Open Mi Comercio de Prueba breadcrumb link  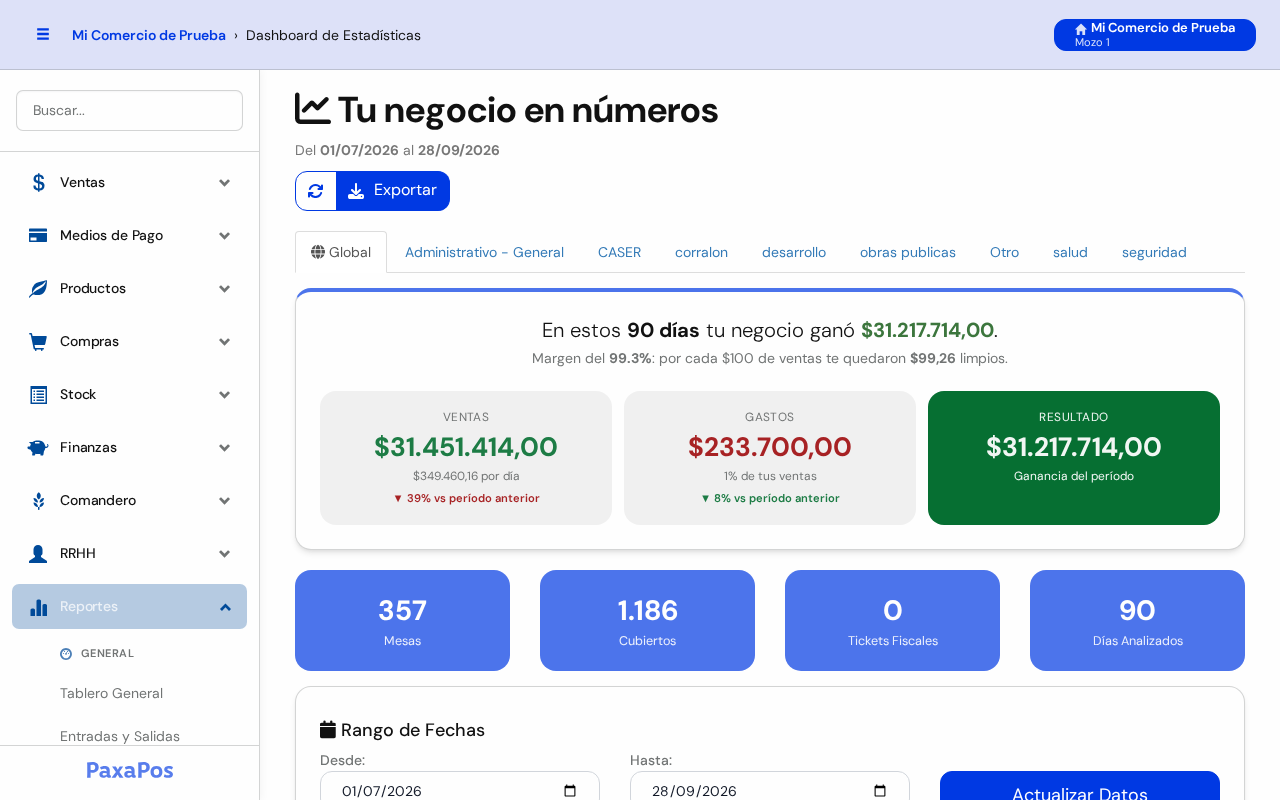pos(149,35)
